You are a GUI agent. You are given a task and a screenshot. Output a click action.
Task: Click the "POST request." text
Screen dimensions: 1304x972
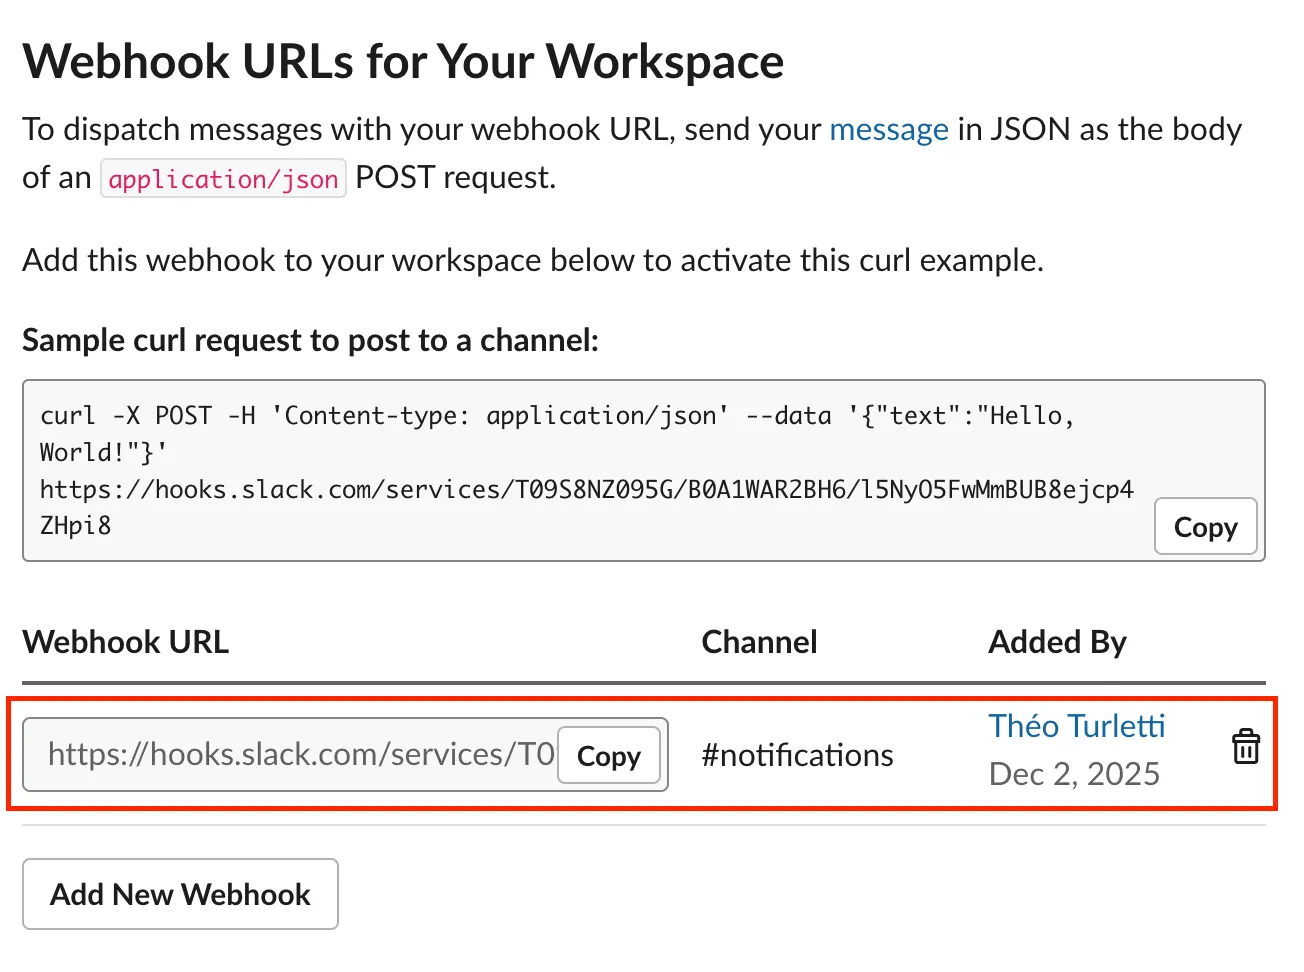coord(455,178)
